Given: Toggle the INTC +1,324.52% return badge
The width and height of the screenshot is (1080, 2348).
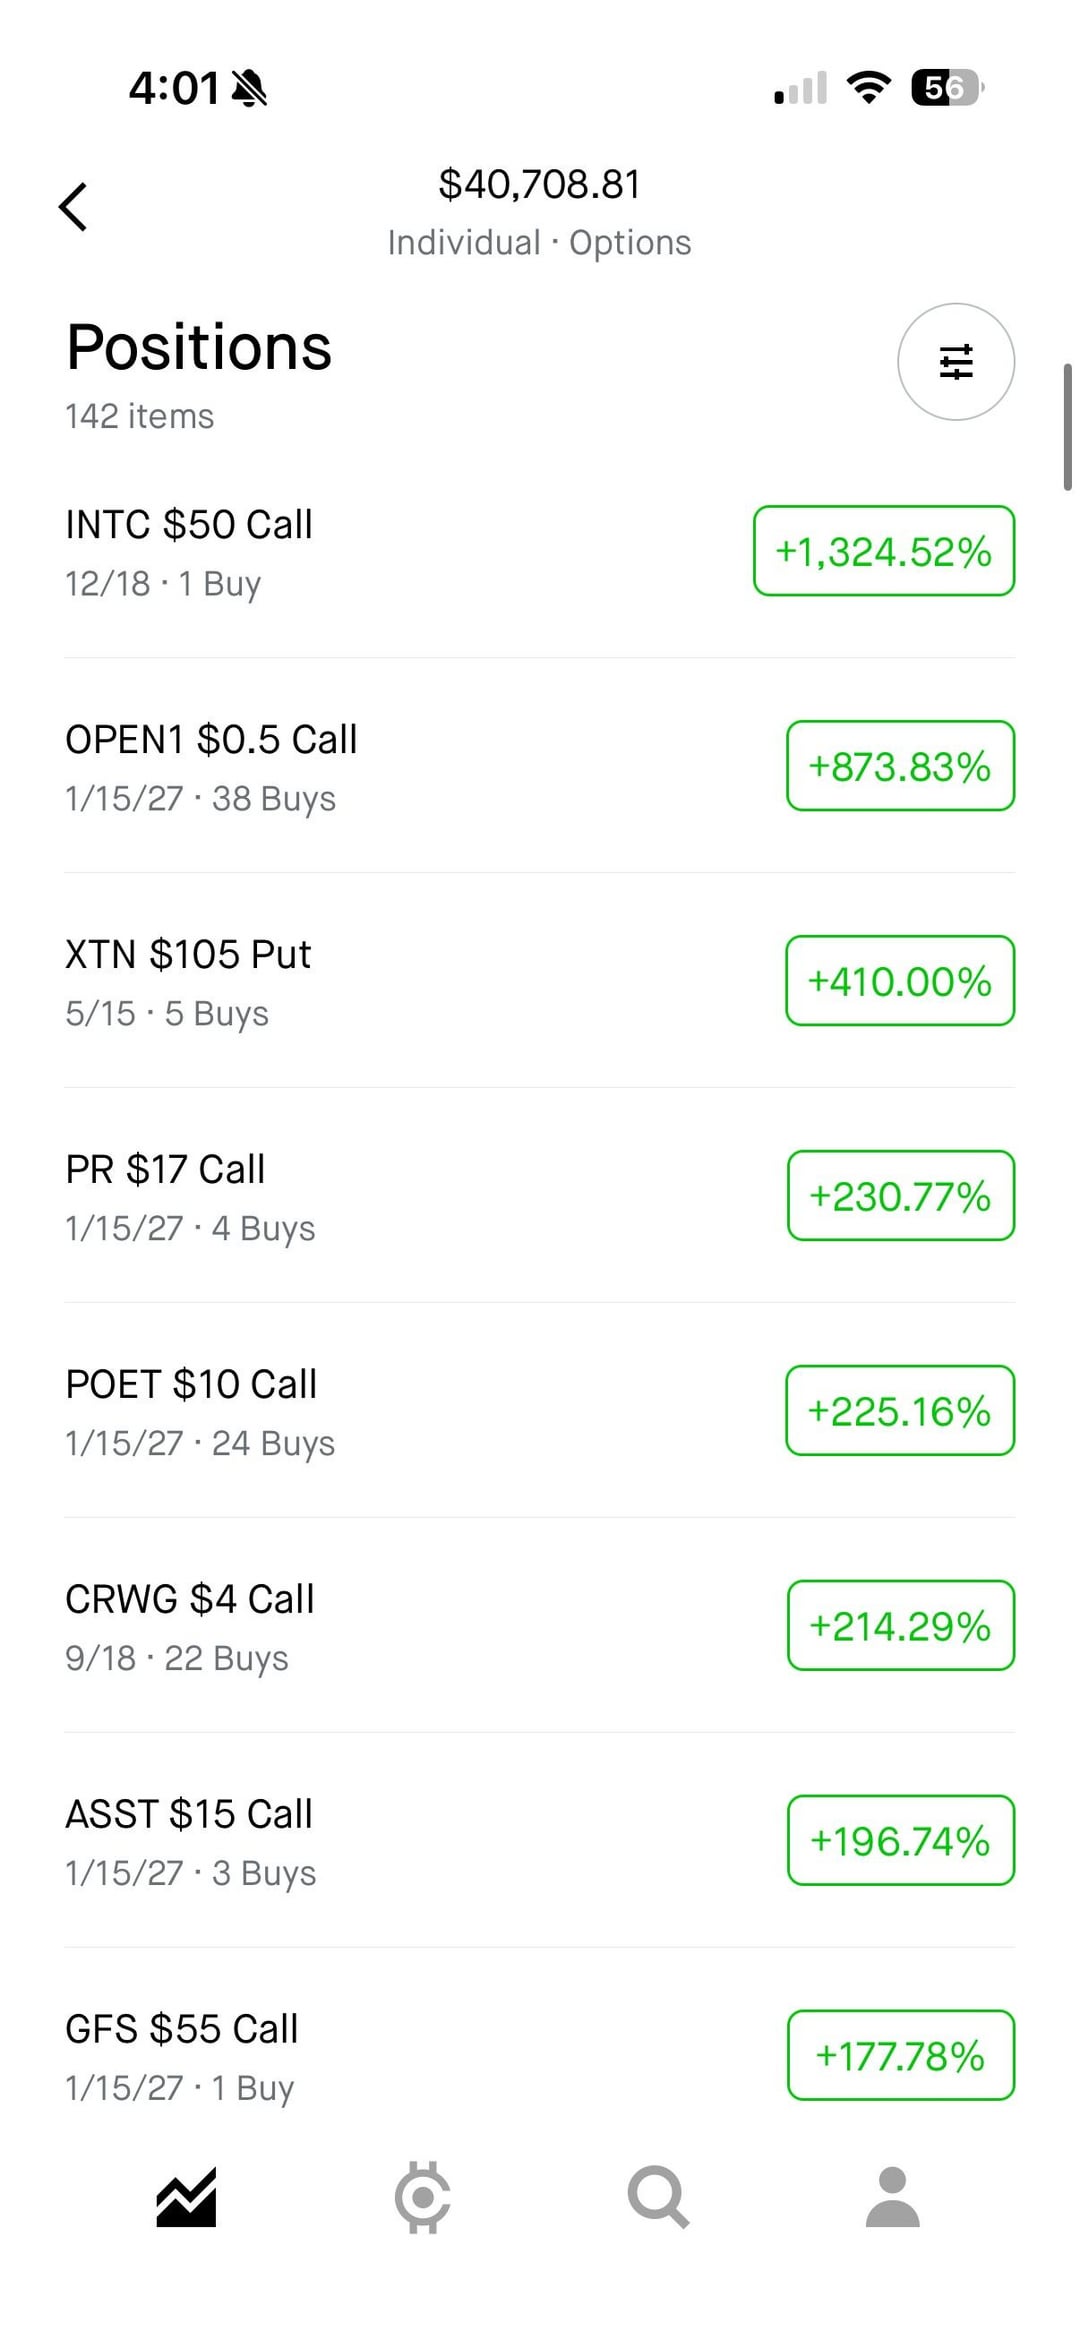Looking at the screenshot, I should (883, 551).
